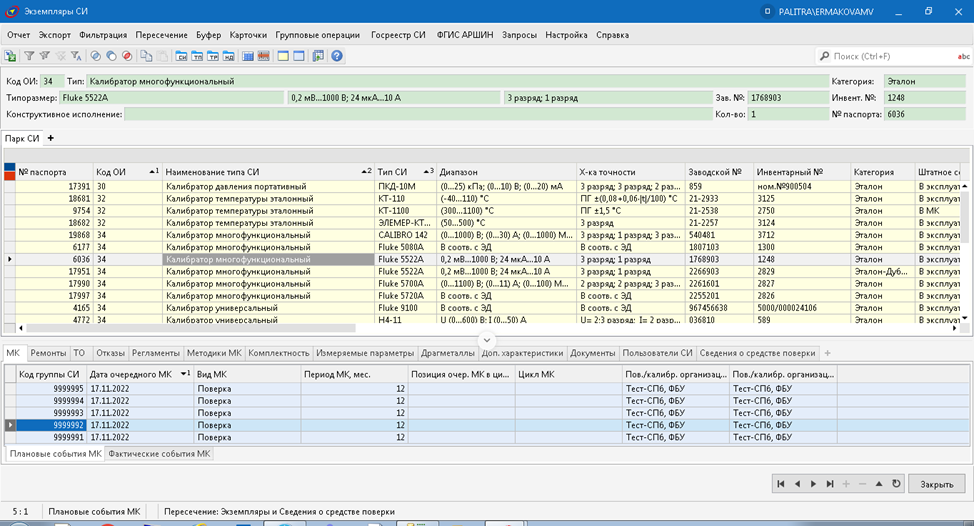
Task: Click the blue table grid icon
Action: tap(248, 56)
